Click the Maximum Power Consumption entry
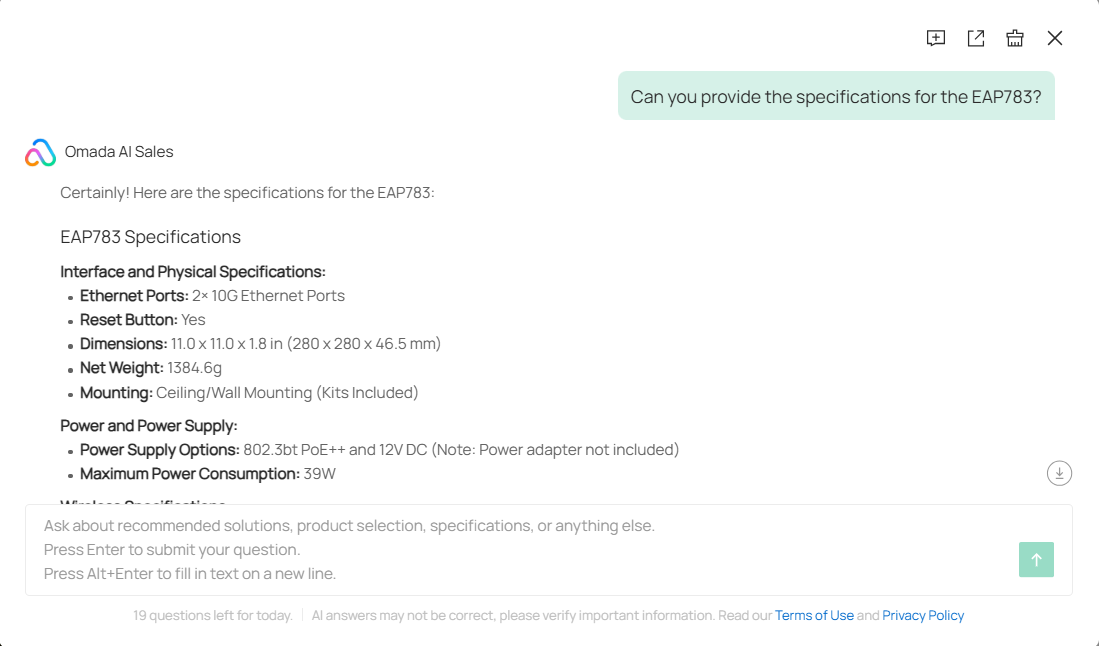This screenshot has height=646, width=1099. pyautogui.click(x=208, y=473)
